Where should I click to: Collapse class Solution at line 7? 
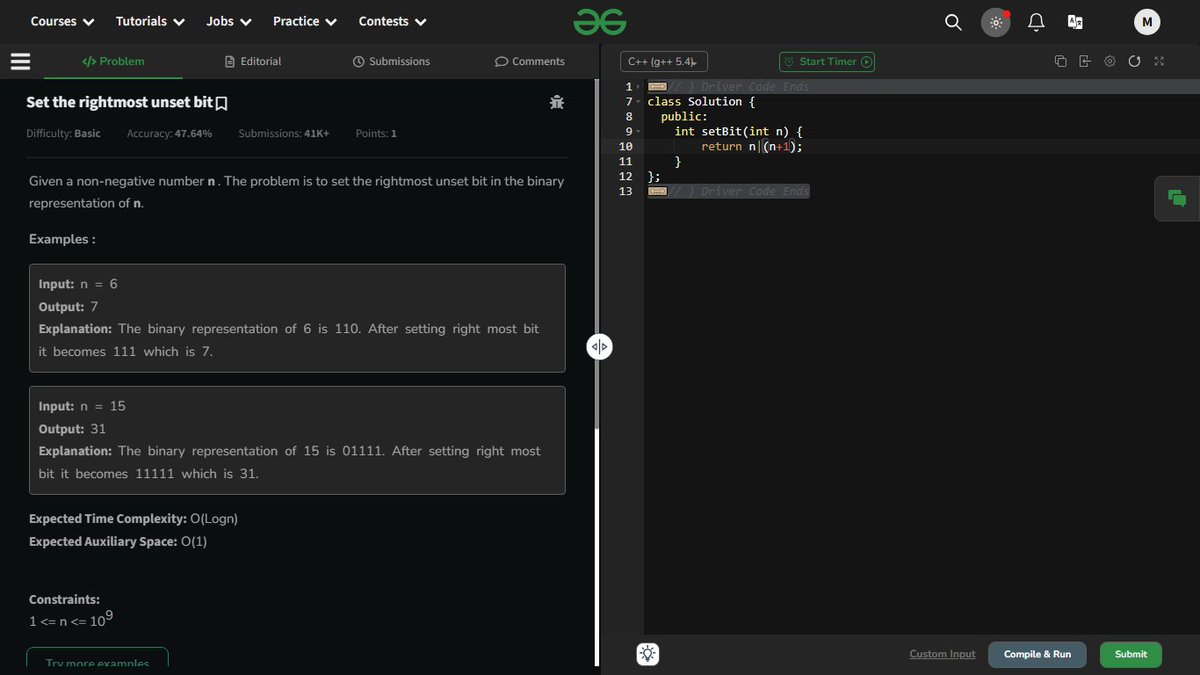[639, 102]
